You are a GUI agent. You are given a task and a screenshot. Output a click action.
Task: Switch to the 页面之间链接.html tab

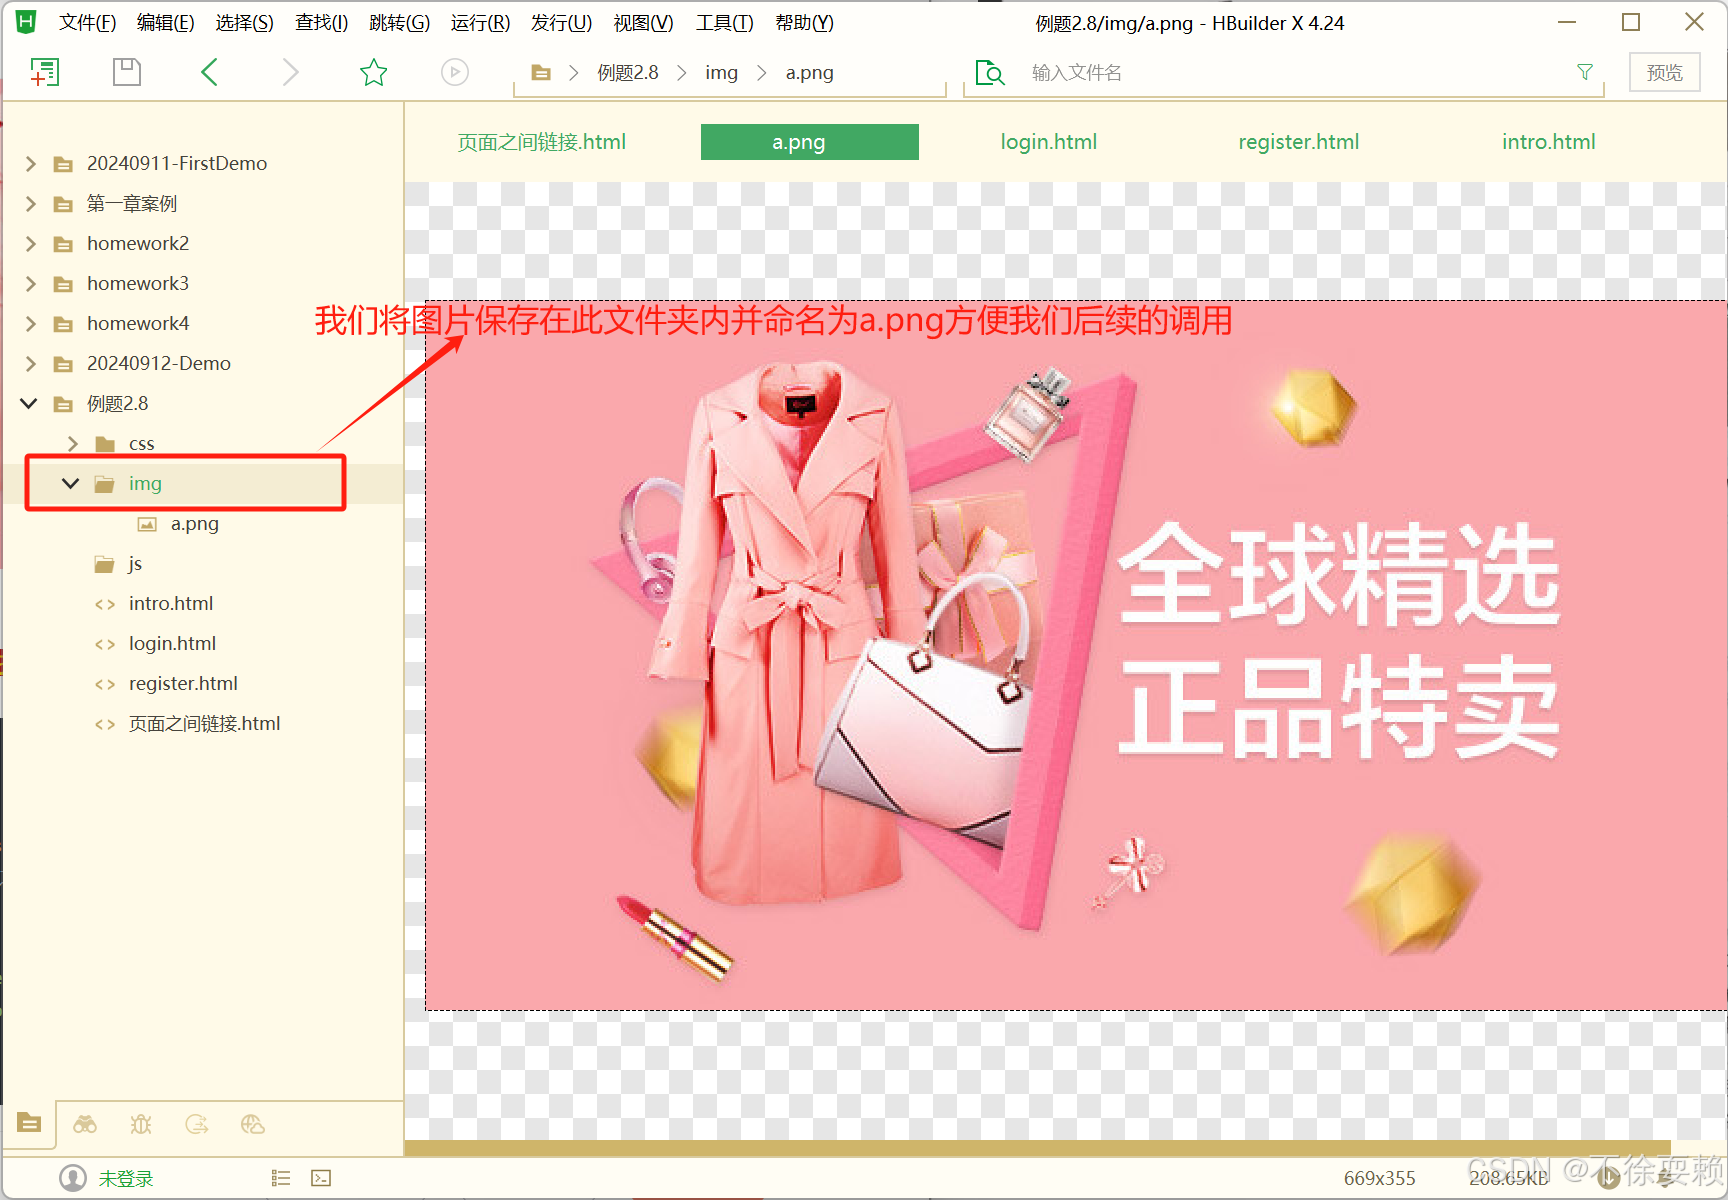tap(542, 142)
